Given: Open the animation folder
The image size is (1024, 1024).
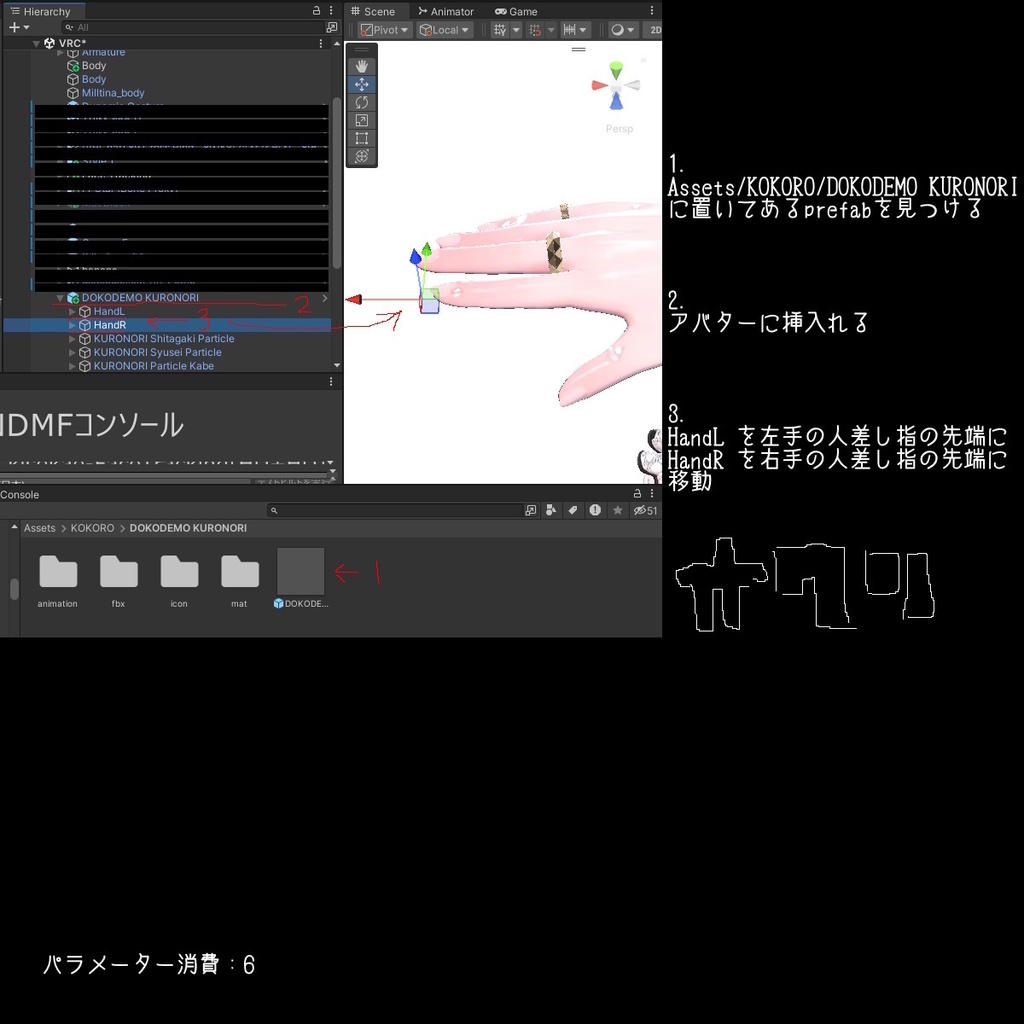Looking at the screenshot, I should click(57, 580).
